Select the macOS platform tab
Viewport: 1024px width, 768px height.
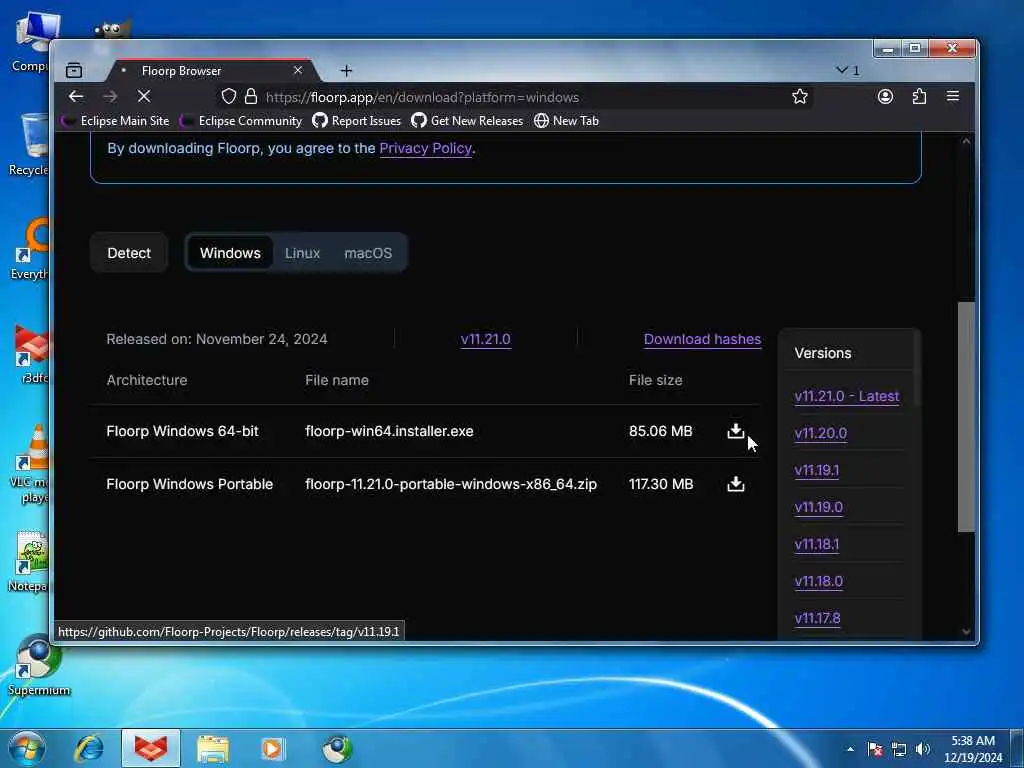coord(368,253)
